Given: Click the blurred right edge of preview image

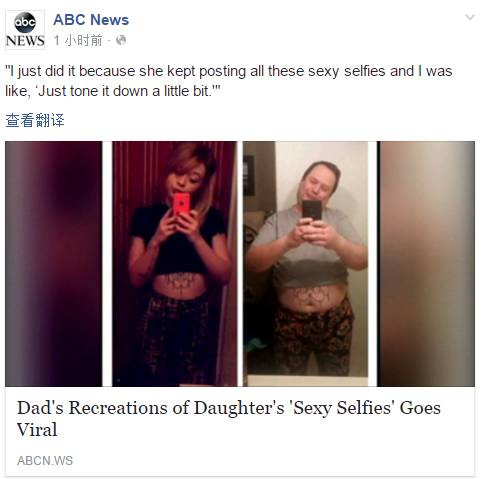Looking at the screenshot, I should pos(428,264).
